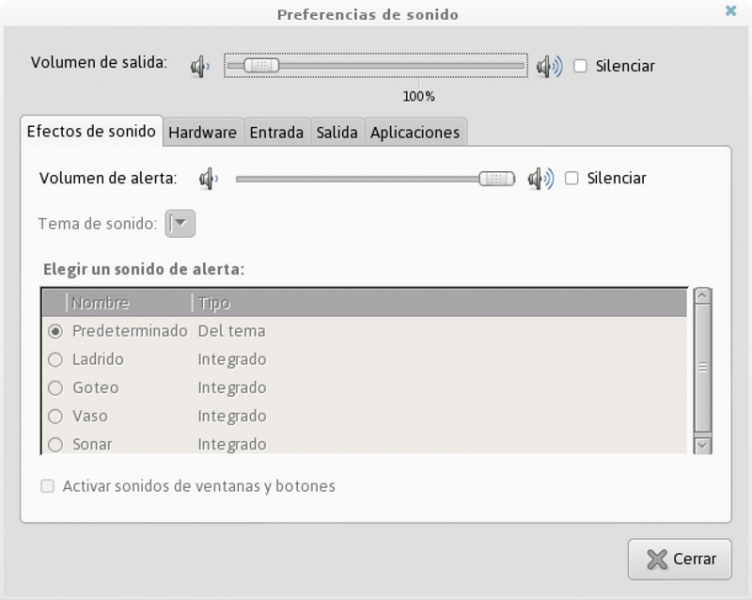Enable Activar sonidos de ventanas y botones
The width and height of the screenshot is (752, 600).
pos(47,486)
